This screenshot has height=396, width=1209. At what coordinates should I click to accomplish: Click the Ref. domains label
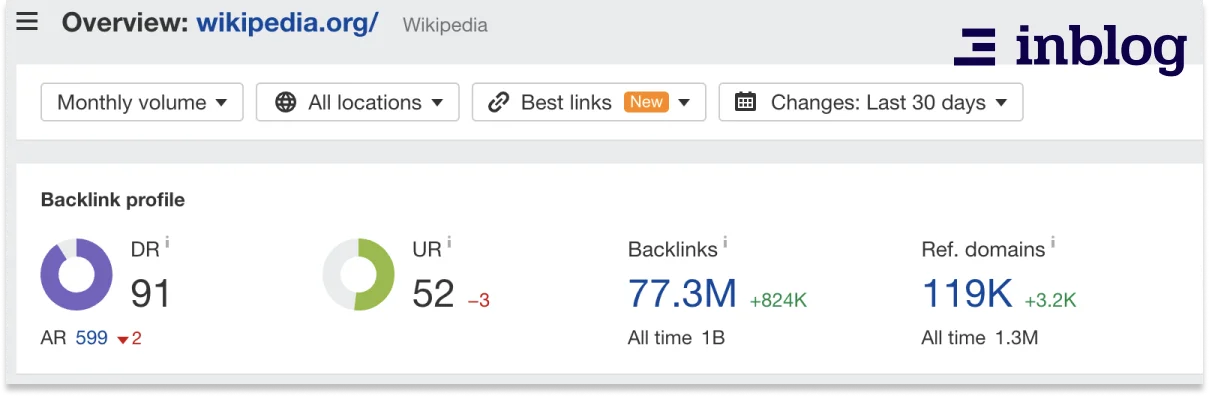[x=983, y=249]
